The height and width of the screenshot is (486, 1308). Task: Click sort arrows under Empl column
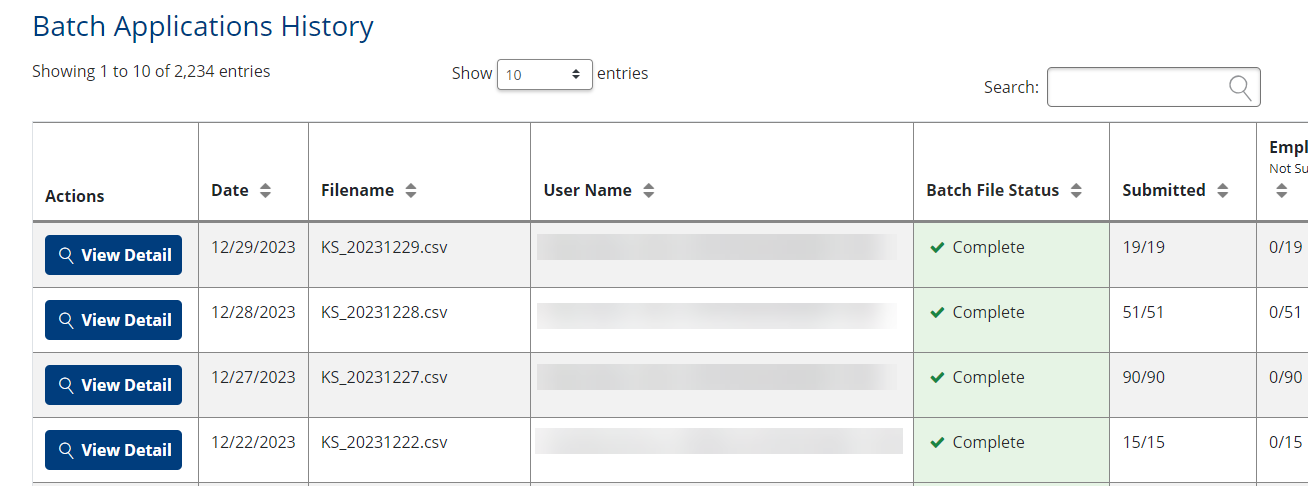pyautogui.click(x=1282, y=190)
